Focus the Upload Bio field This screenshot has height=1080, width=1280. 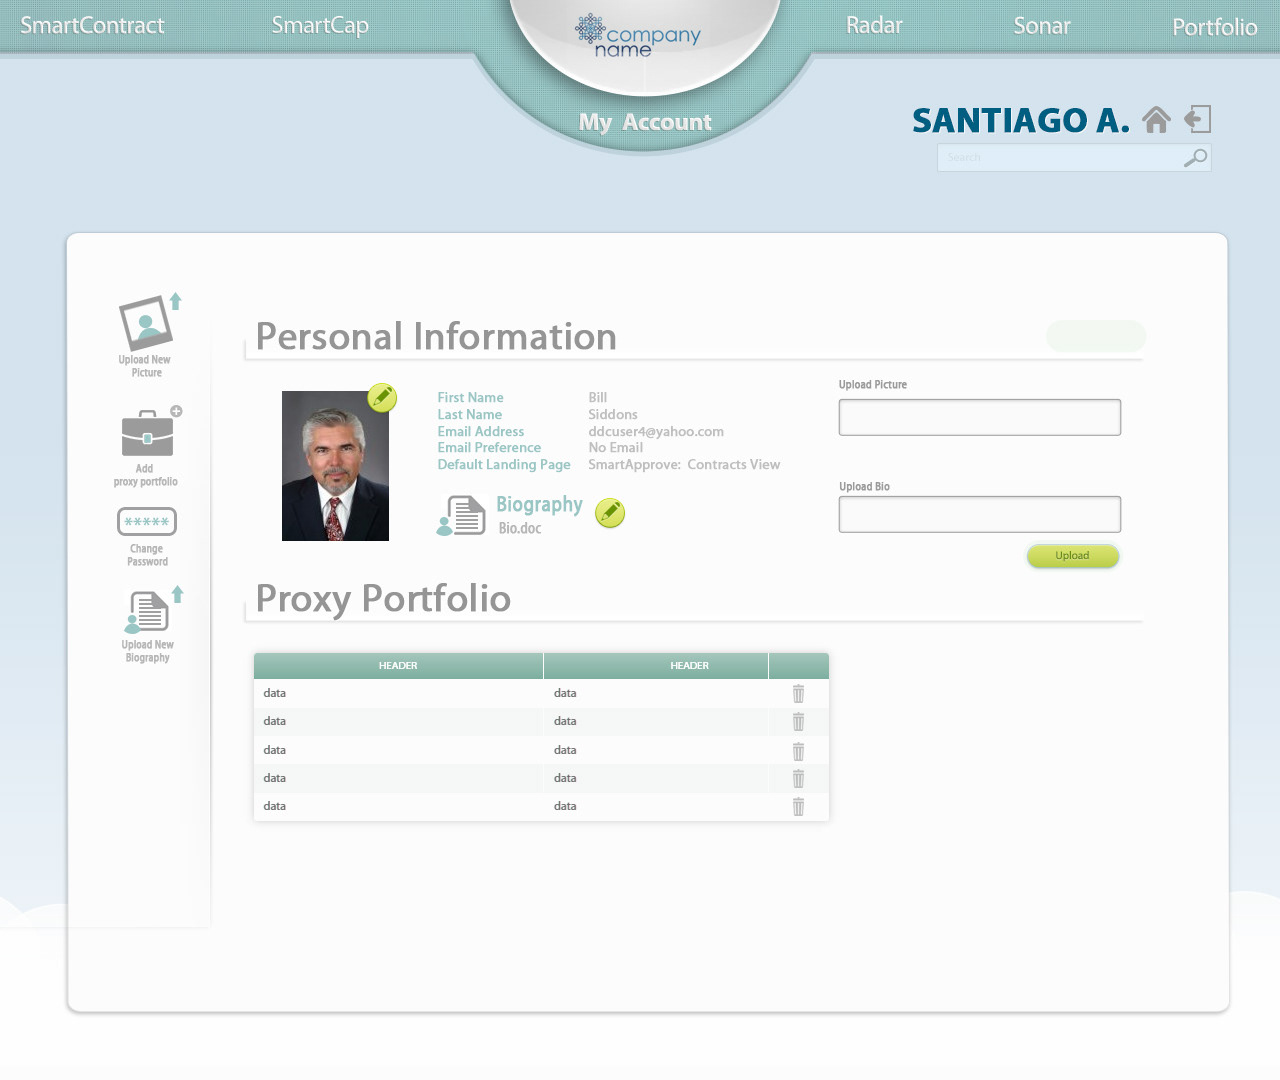(980, 514)
